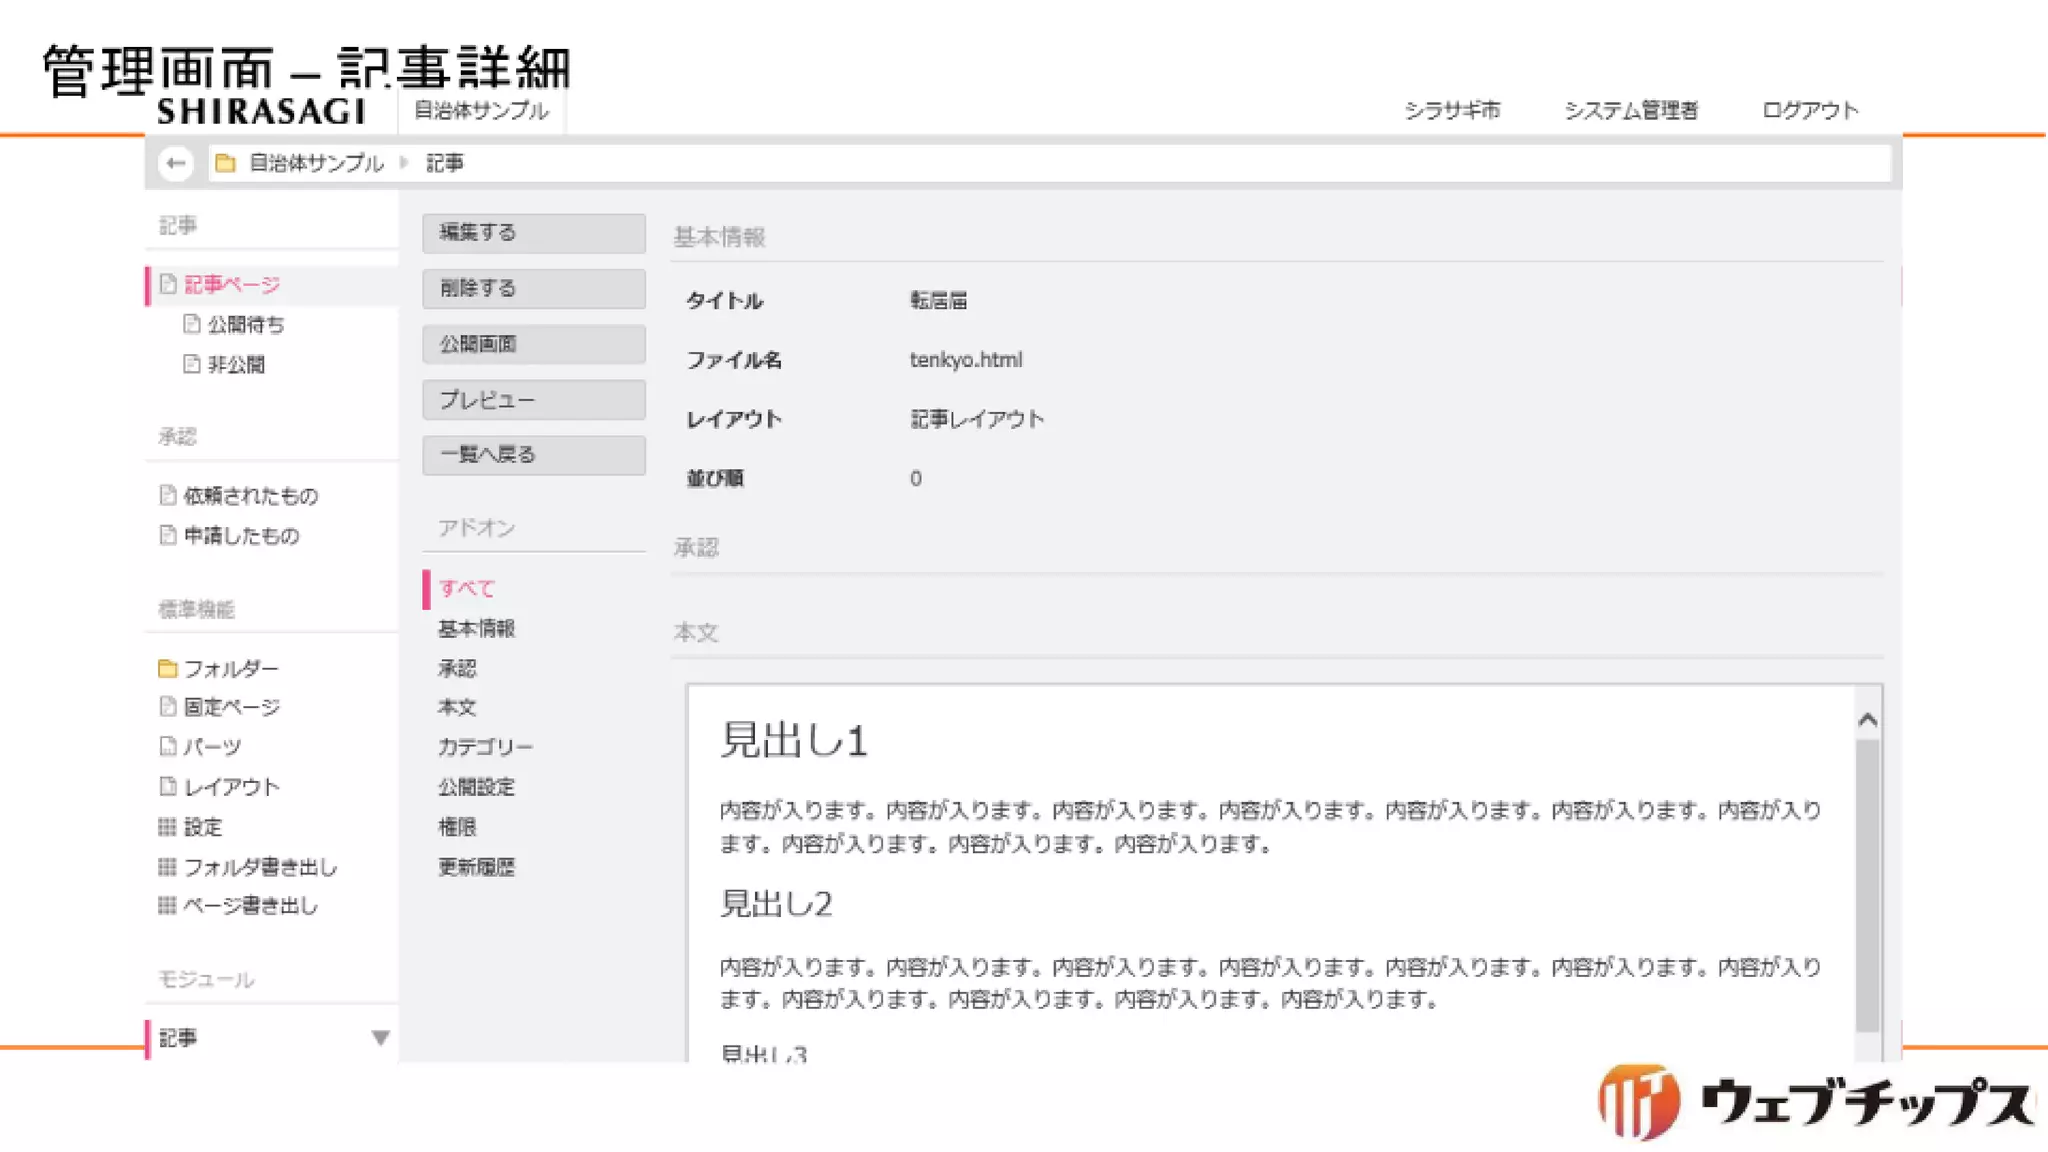Select 公開待ち sidebar item
Image resolution: width=2048 pixels, height=1152 pixels.
click(245, 325)
